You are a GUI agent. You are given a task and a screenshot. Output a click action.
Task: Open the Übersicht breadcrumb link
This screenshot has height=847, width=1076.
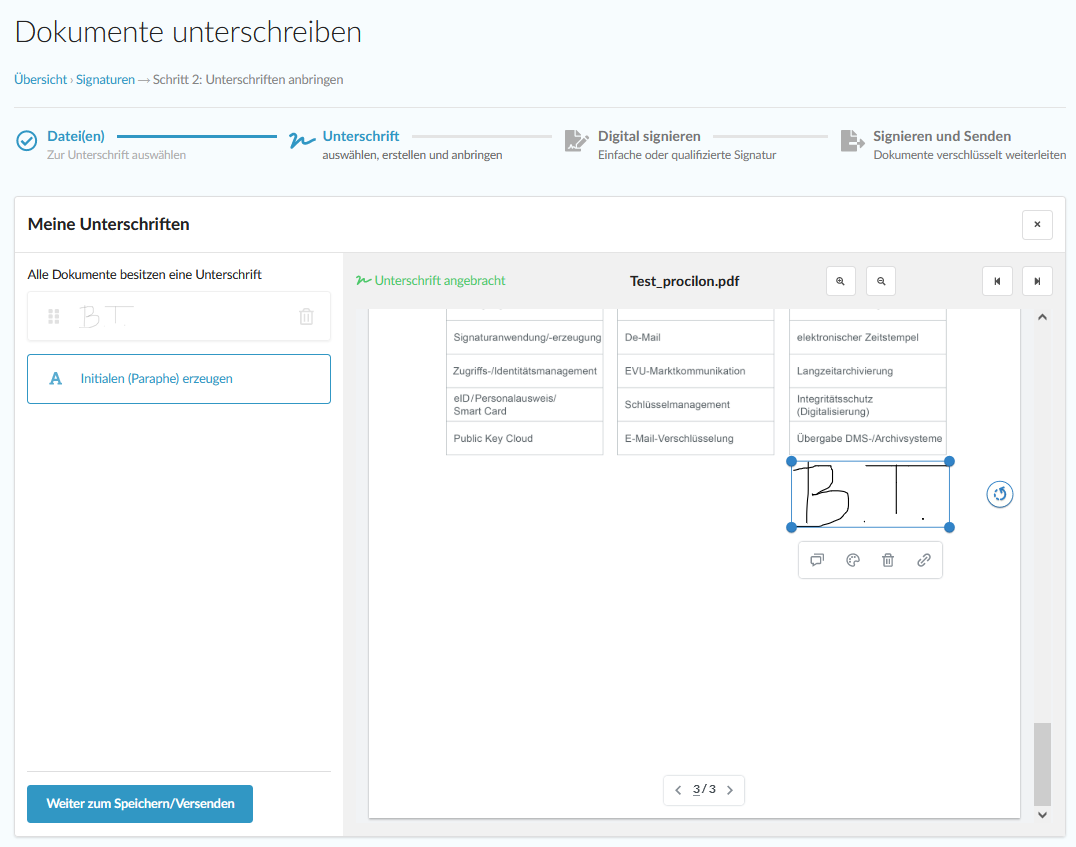pos(41,79)
